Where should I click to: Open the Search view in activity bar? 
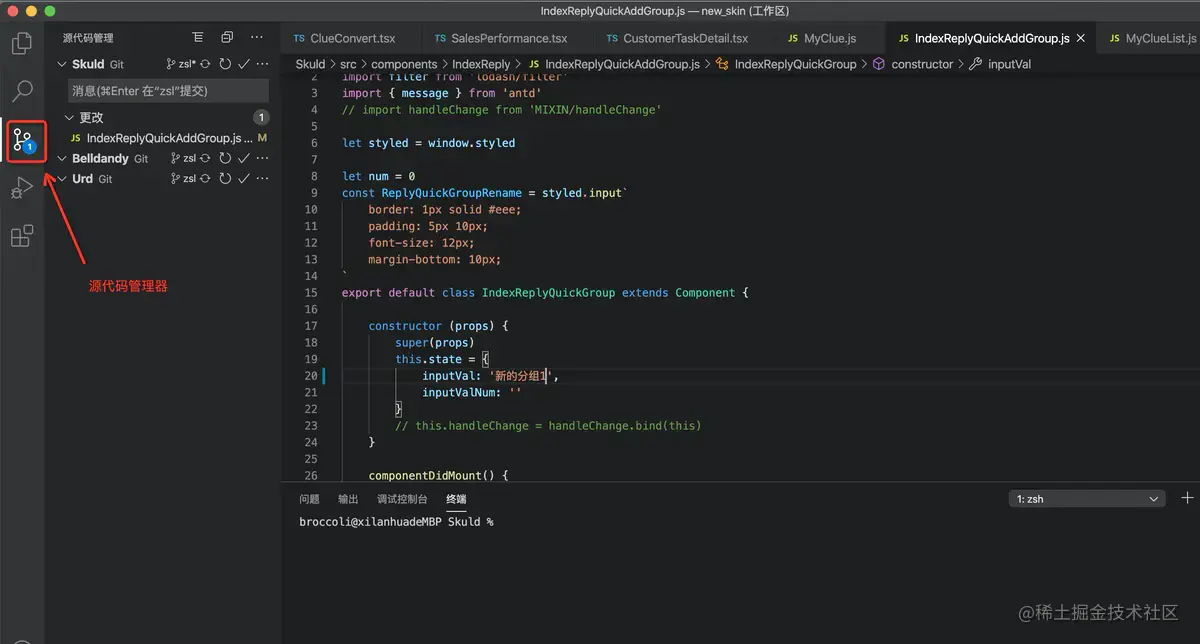[21, 91]
